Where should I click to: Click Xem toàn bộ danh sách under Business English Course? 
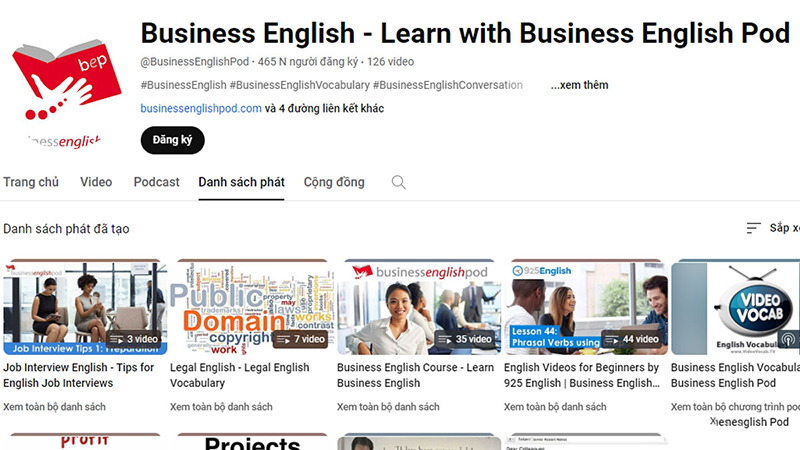388,407
